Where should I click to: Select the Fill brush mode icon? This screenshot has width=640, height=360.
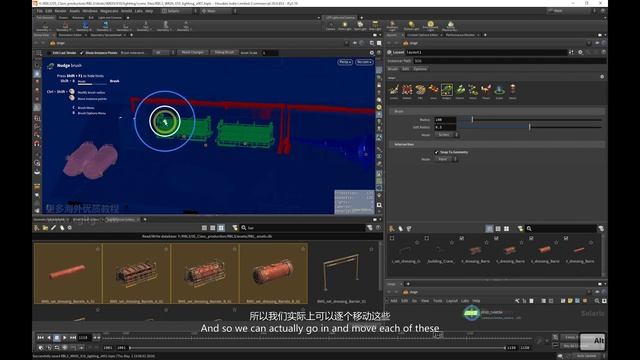coord(420,90)
